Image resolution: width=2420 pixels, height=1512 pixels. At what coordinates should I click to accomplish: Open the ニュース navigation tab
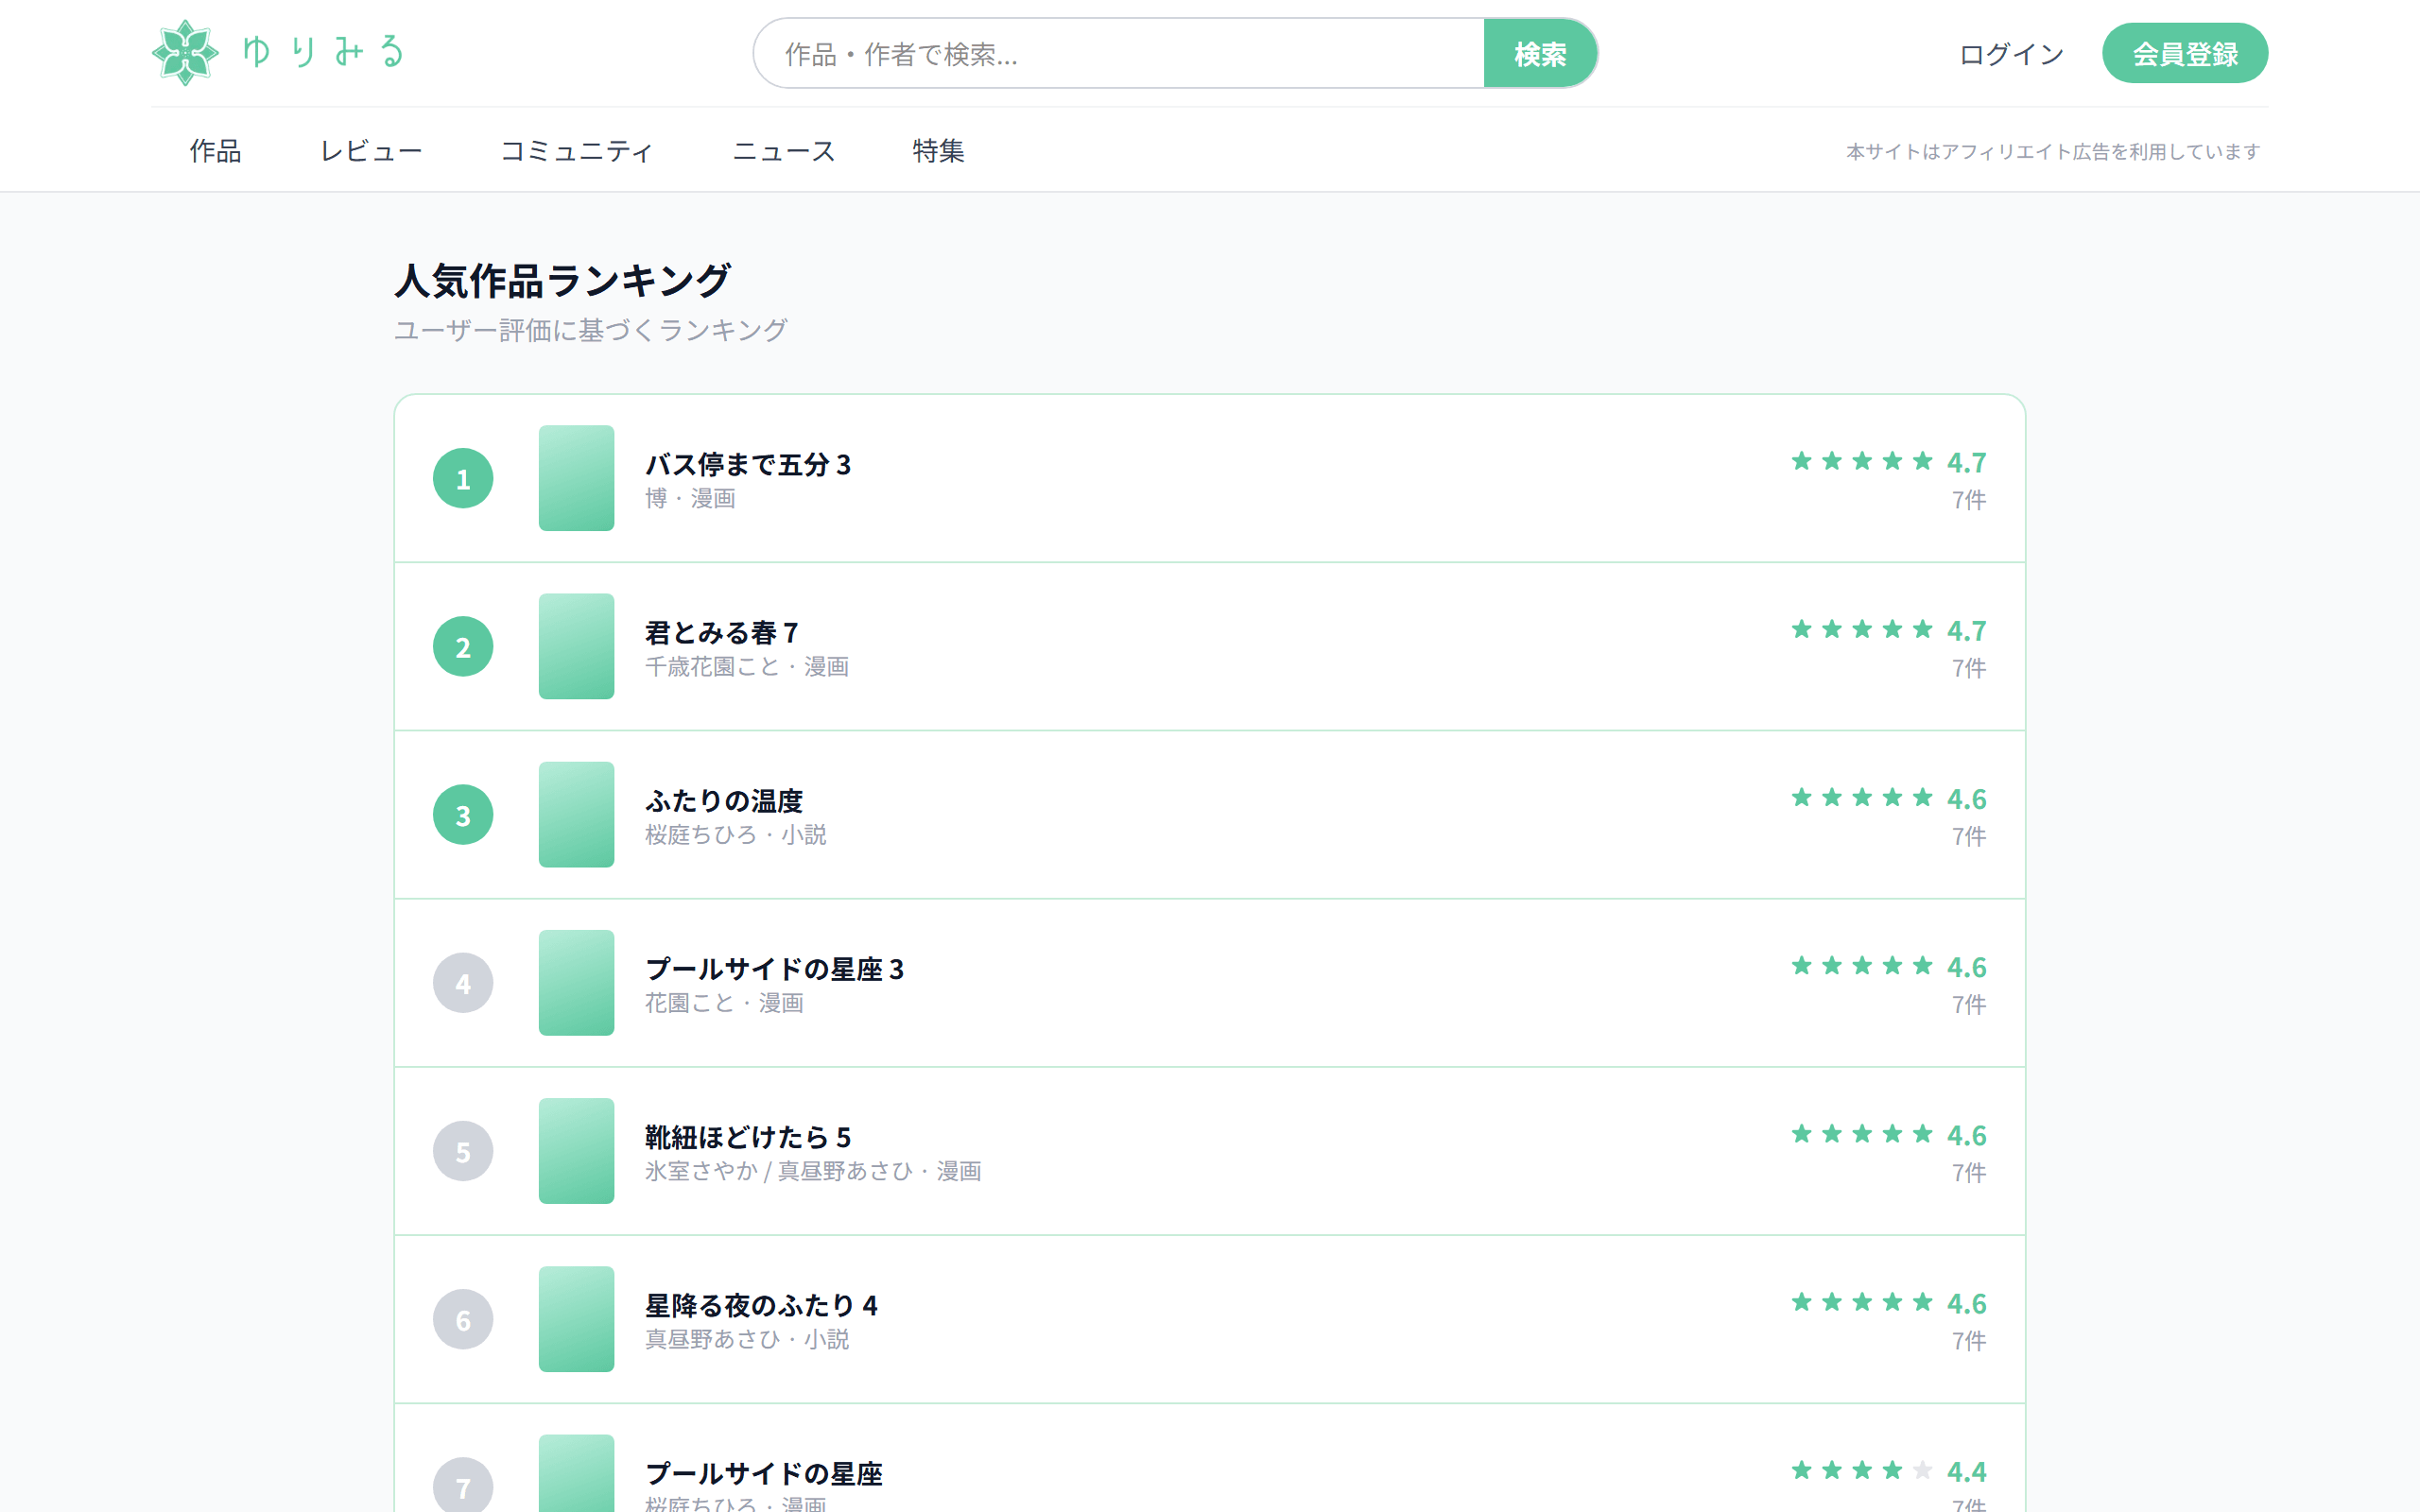coord(784,151)
